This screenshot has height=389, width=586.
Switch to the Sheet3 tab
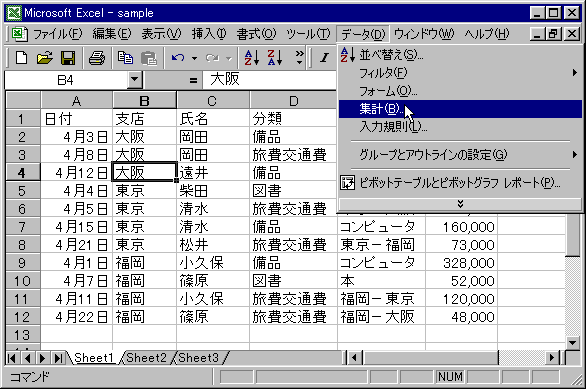pyautogui.click(x=198, y=358)
